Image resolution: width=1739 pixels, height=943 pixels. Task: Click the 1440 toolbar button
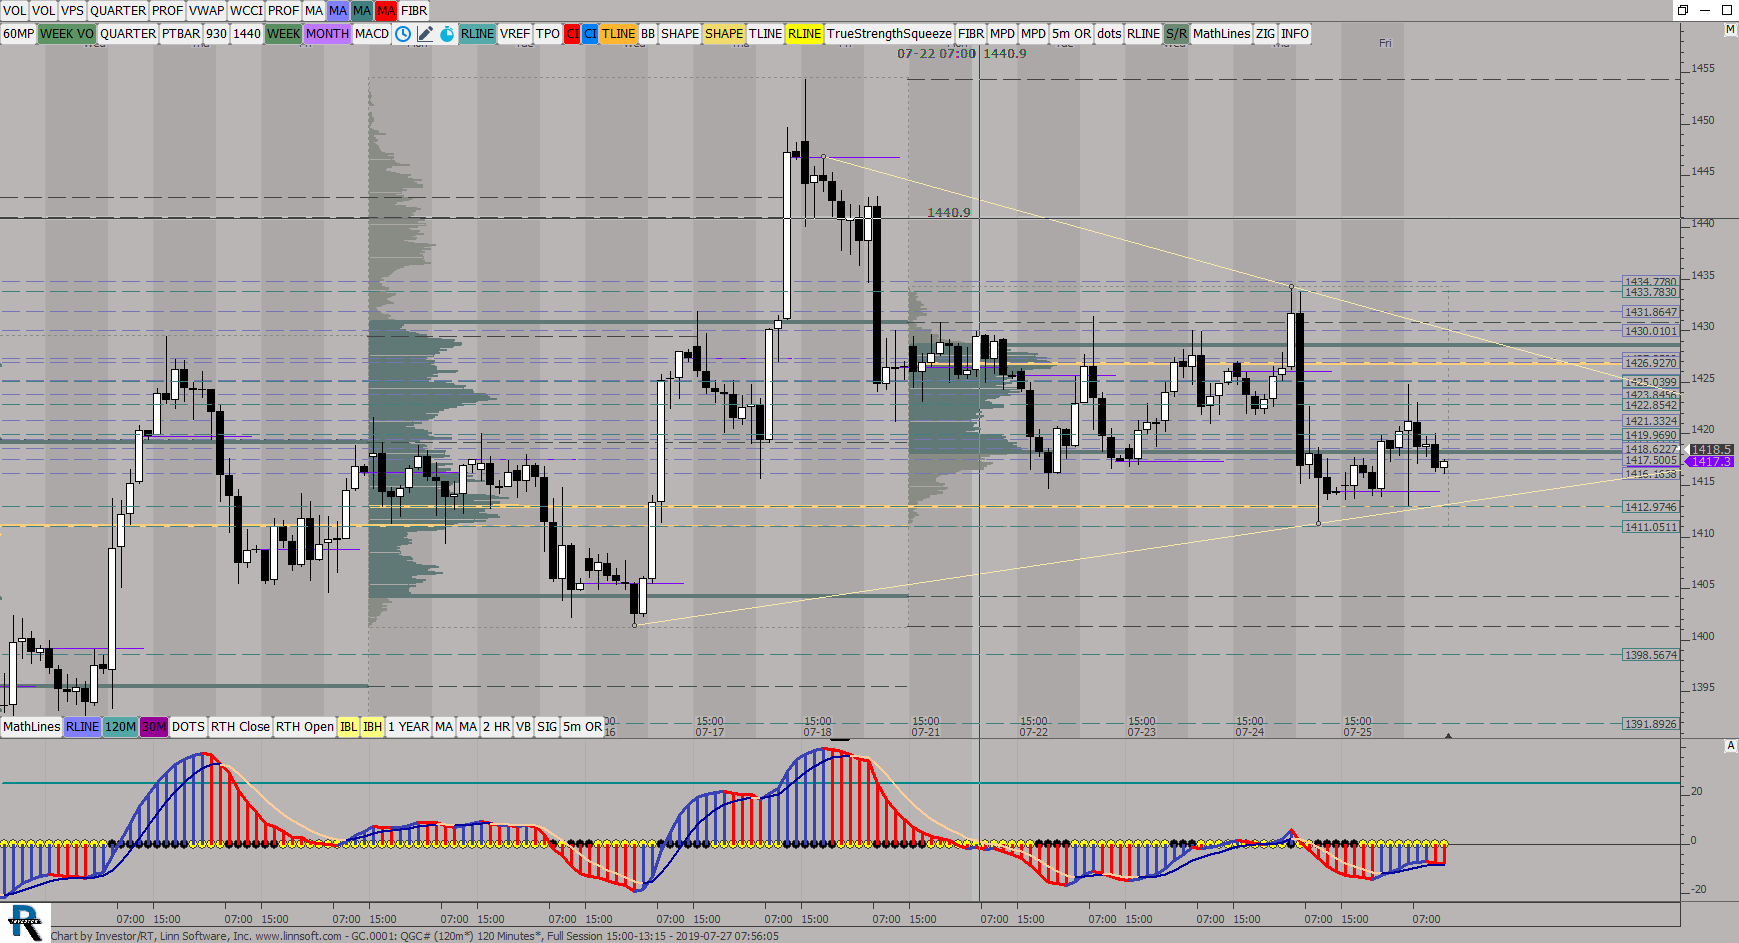(x=247, y=34)
